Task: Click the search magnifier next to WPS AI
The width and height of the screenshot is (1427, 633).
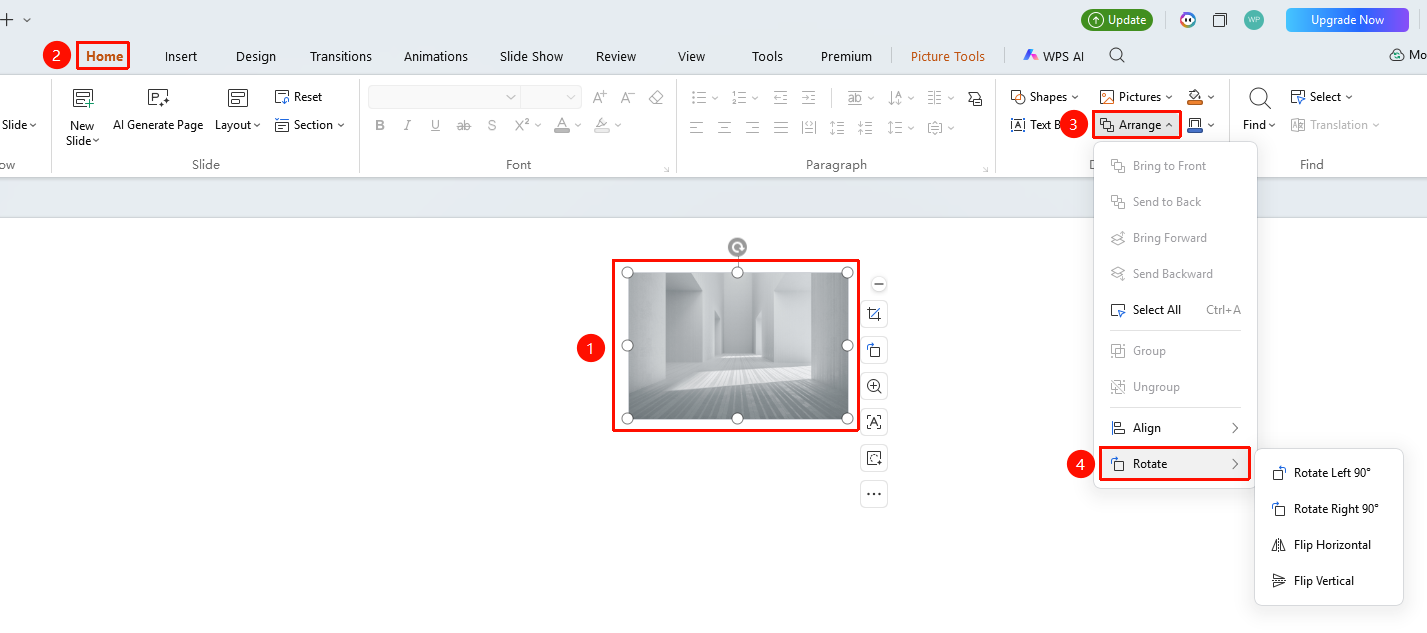Action: coord(1117,56)
